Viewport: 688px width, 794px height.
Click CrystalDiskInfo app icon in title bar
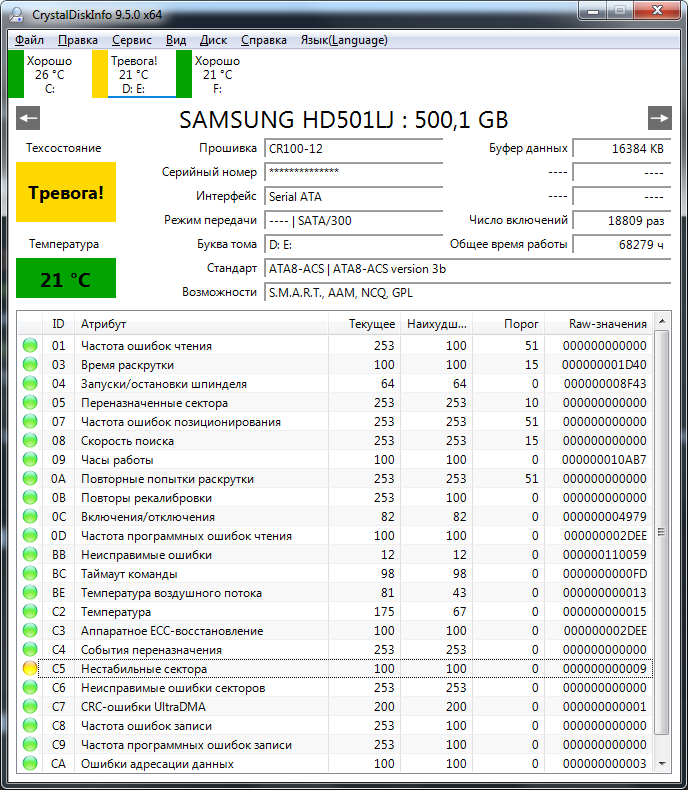click(16, 14)
